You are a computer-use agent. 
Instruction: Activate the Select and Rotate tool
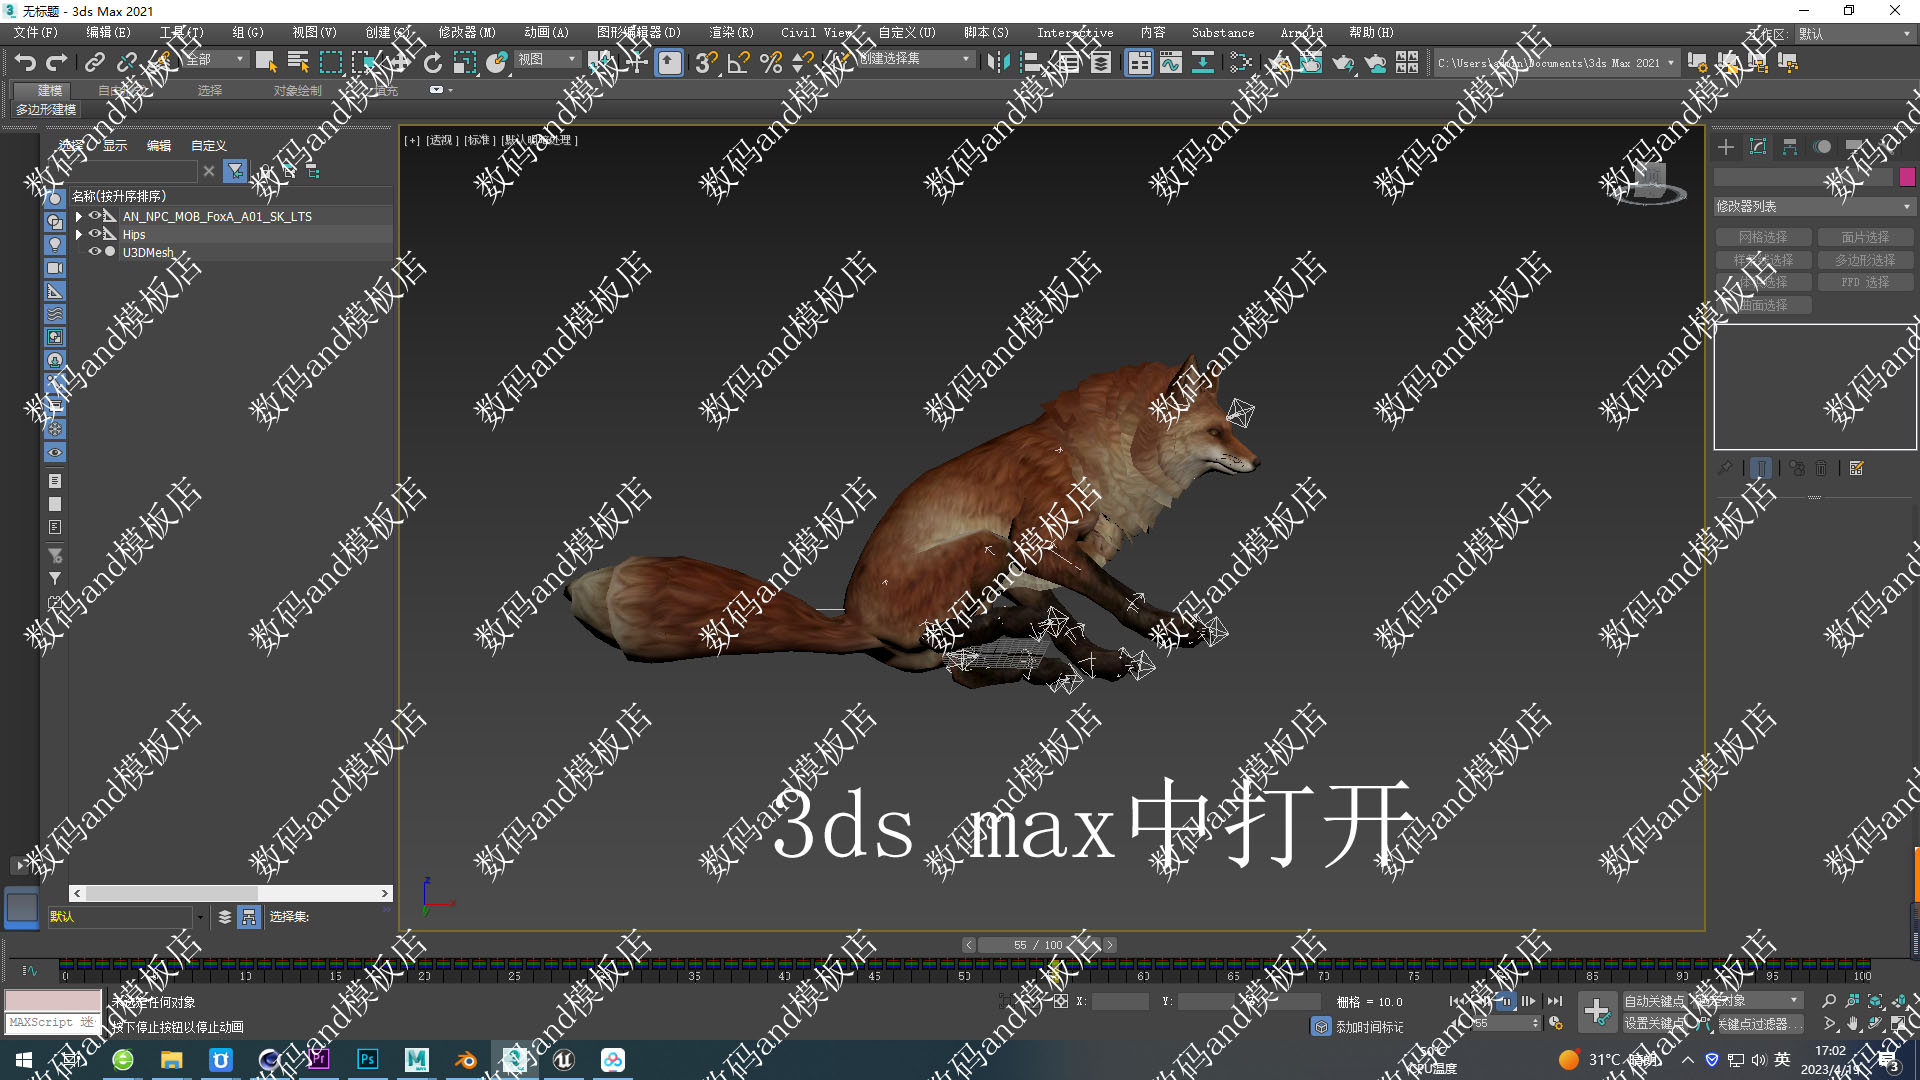click(432, 63)
